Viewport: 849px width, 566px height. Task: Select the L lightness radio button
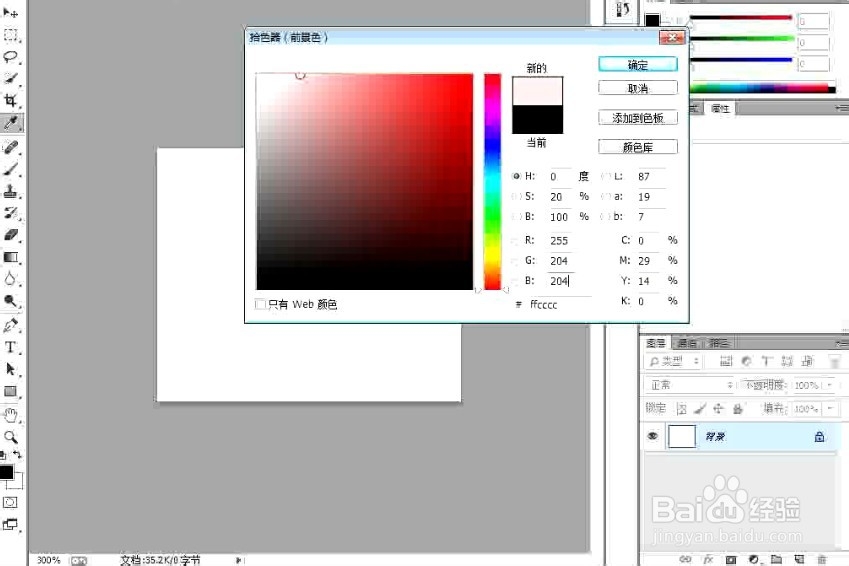(x=606, y=176)
